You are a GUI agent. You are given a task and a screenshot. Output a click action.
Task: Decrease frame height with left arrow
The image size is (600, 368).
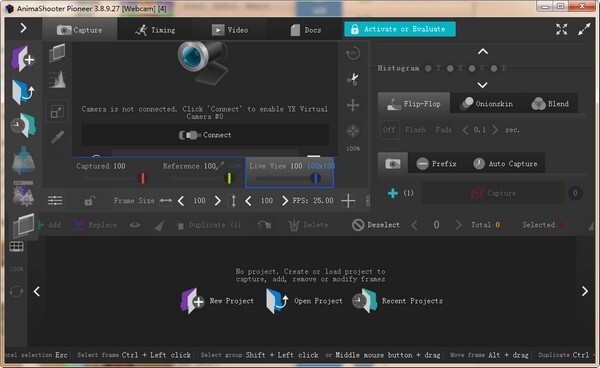[x=248, y=200]
